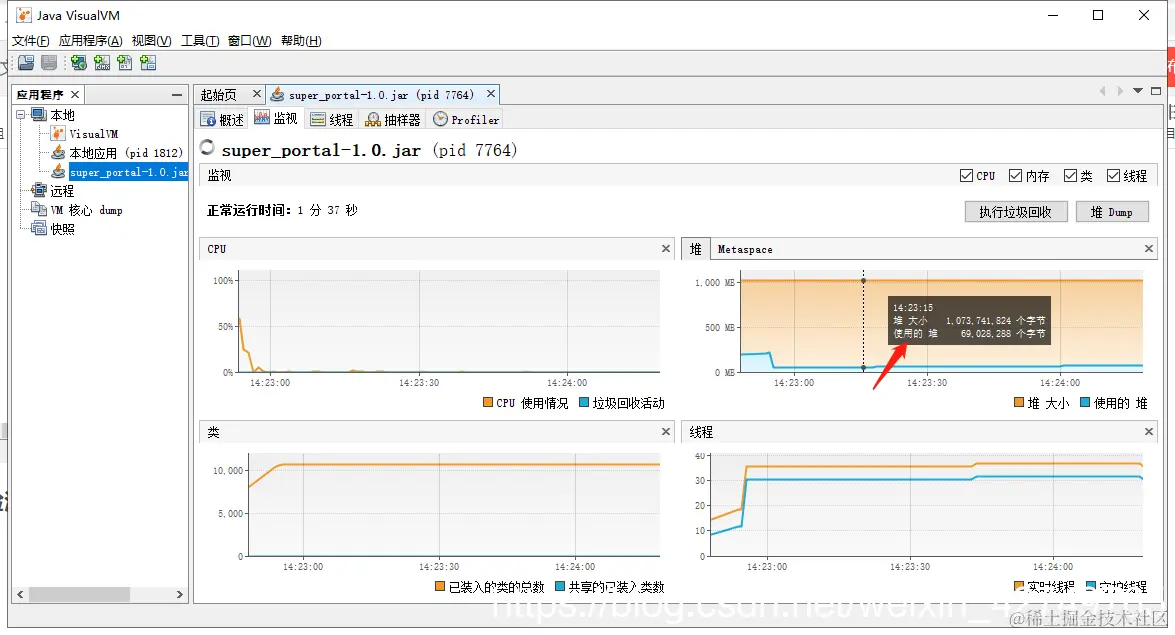Click the 执行垃圾回收 button
This screenshot has height=635, width=1175.
tap(1015, 212)
